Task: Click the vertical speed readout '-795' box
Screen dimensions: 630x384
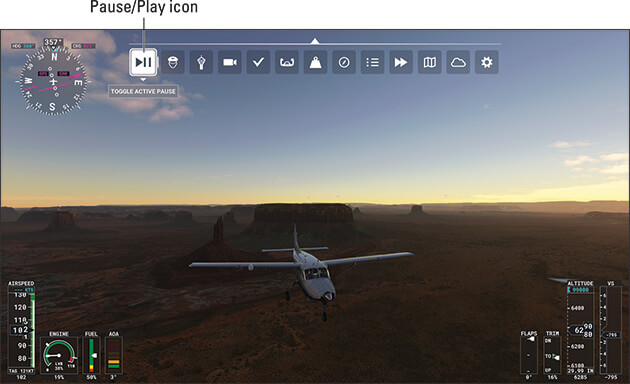Action: 612,335
